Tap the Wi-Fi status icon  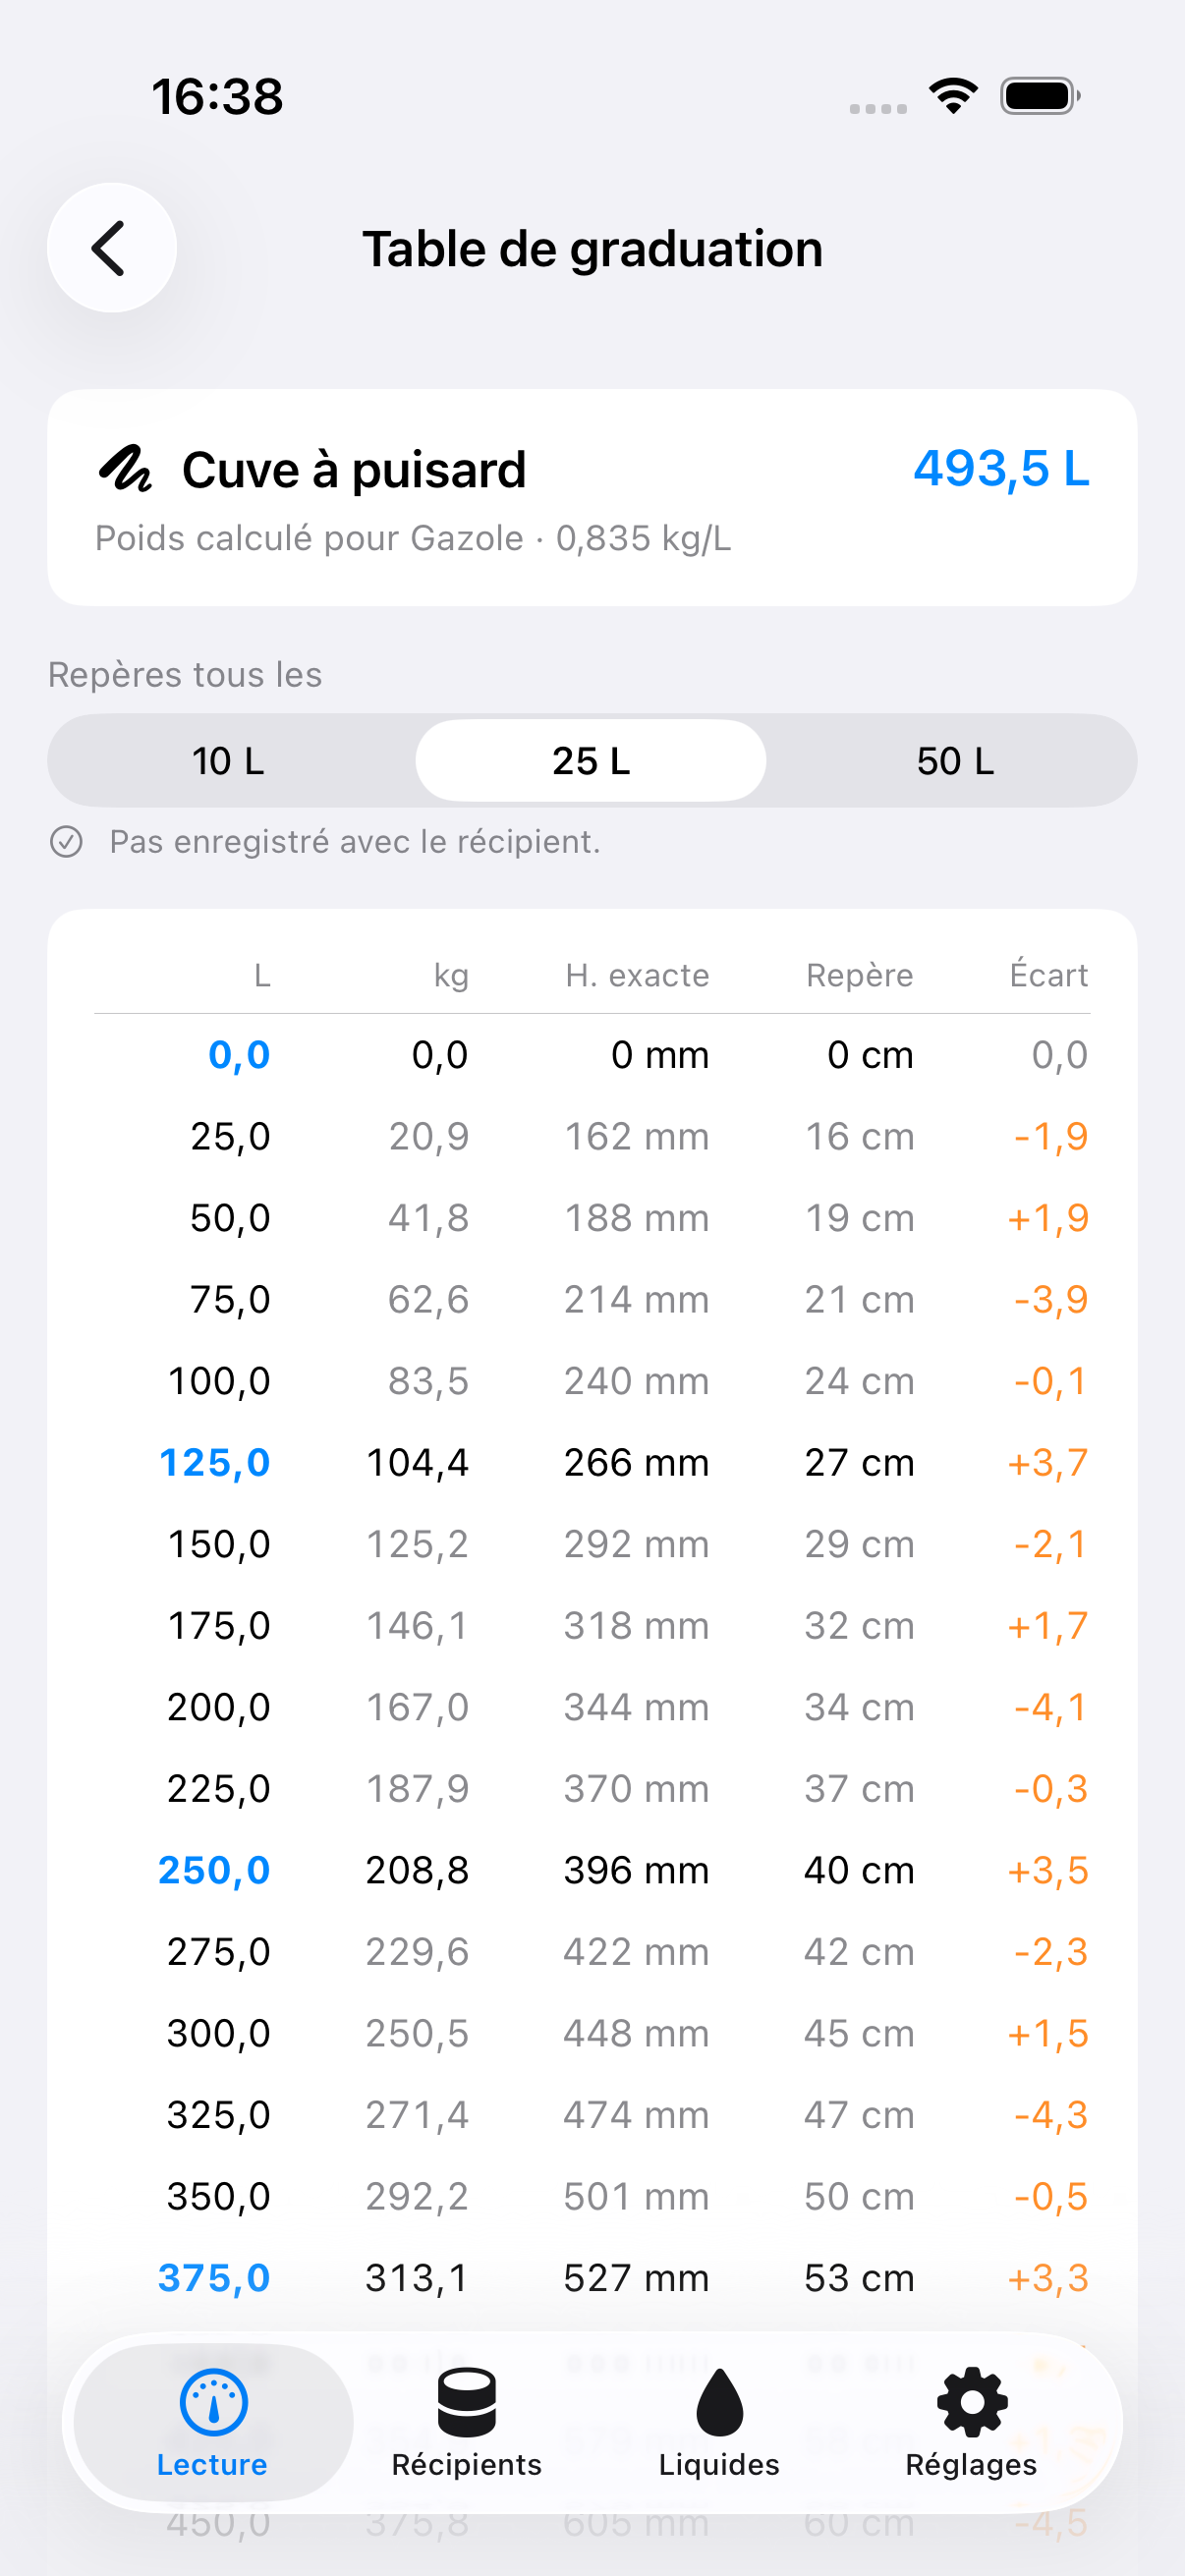pyautogui.click(x=953, y=96)
